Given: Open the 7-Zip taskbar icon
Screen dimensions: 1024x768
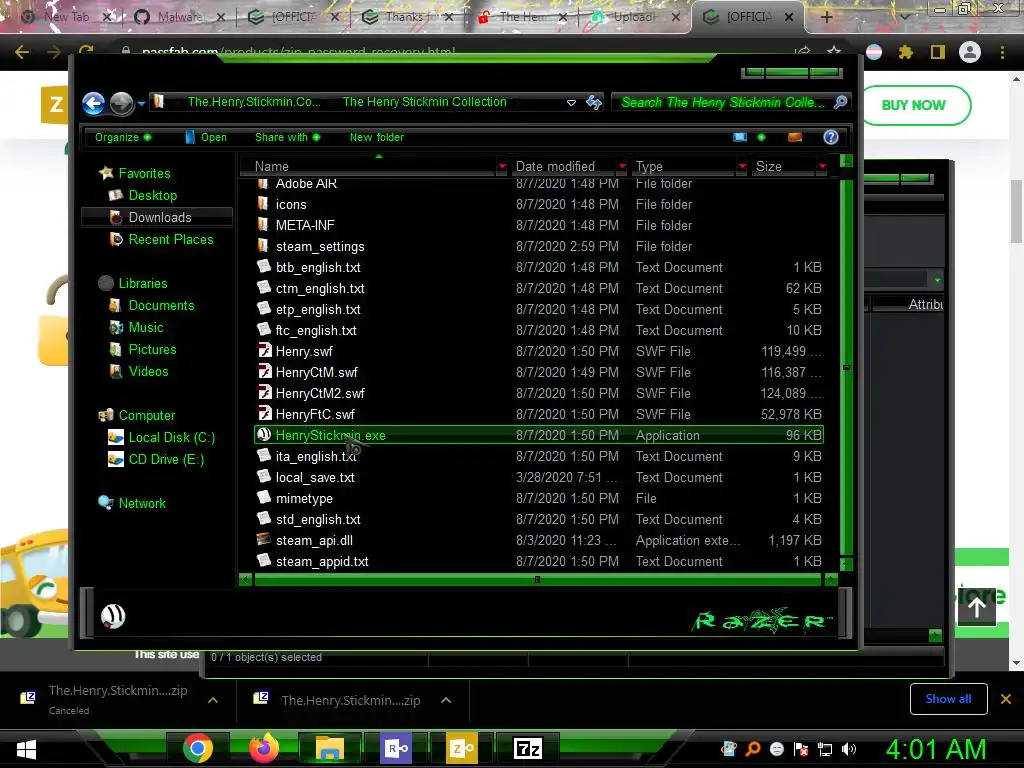Looking at the screenshot, I should click(x=528, y=748).
